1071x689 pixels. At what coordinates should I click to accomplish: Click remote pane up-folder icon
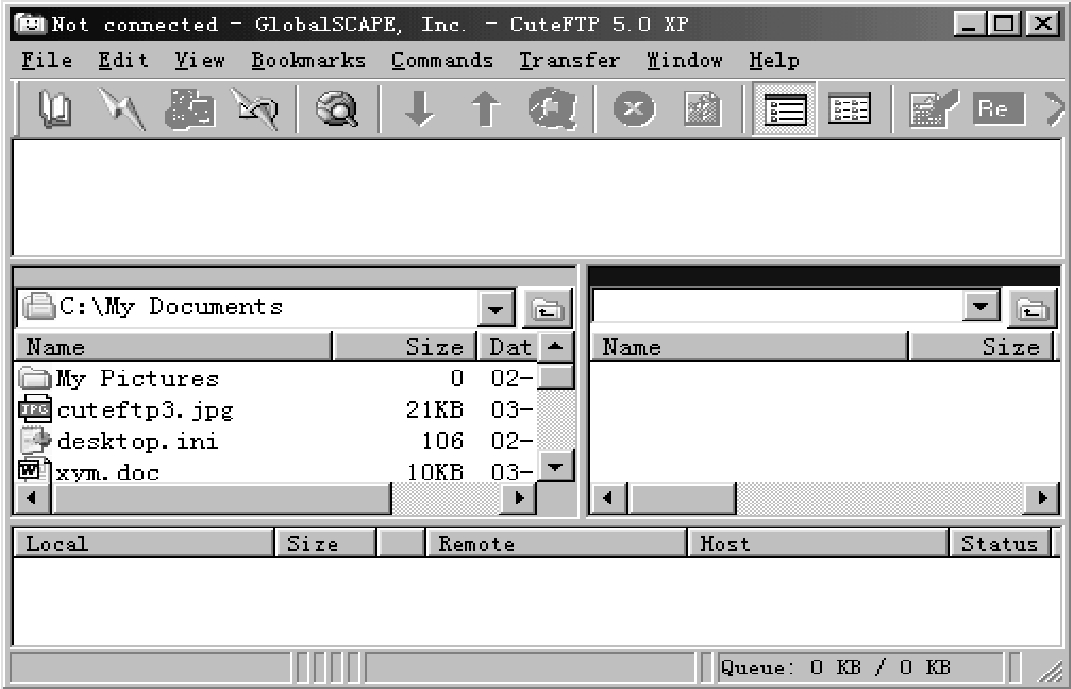pos(1032,309)
